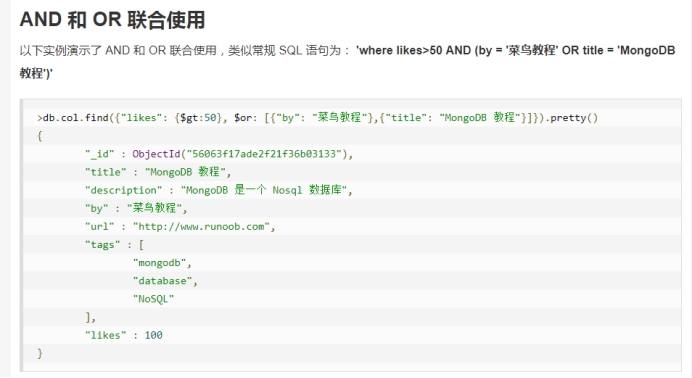Click the "mongodb" tag entry
The image size is (692, 378).
[x=159, y=263]
